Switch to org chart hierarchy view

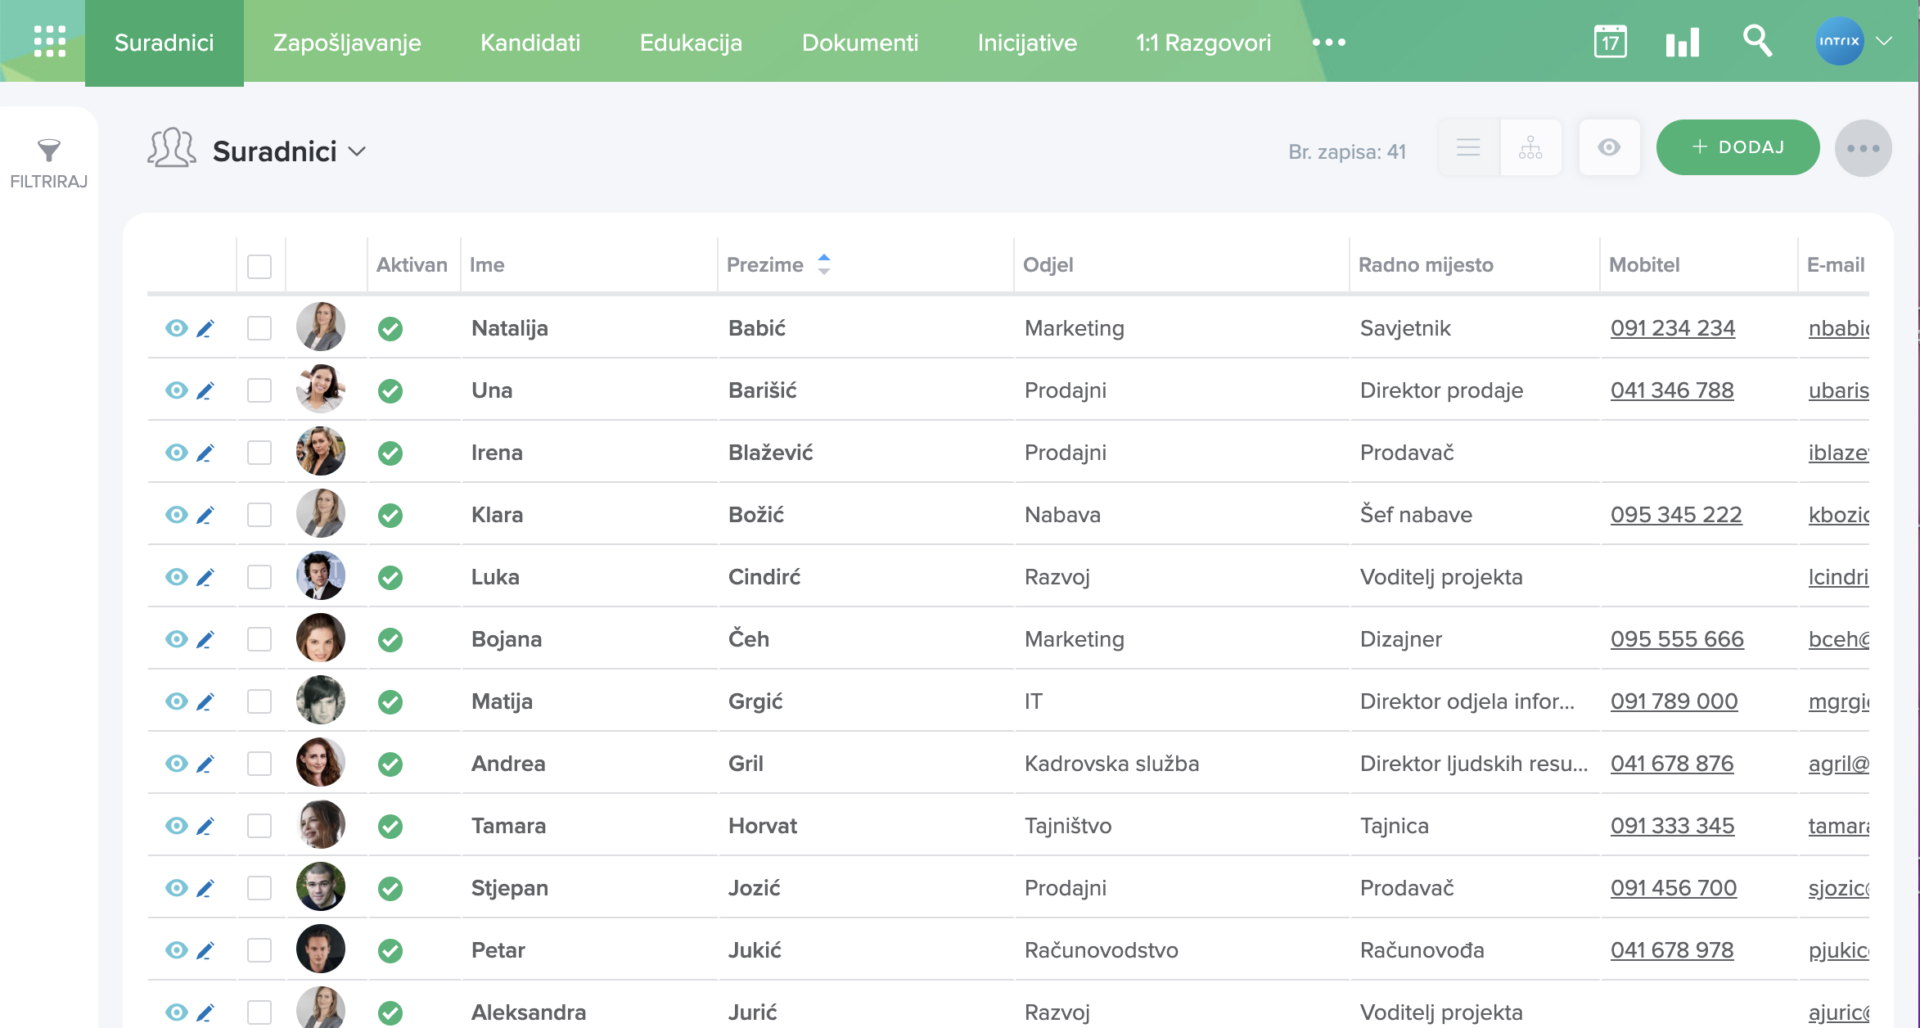(x=1530, y=148)
